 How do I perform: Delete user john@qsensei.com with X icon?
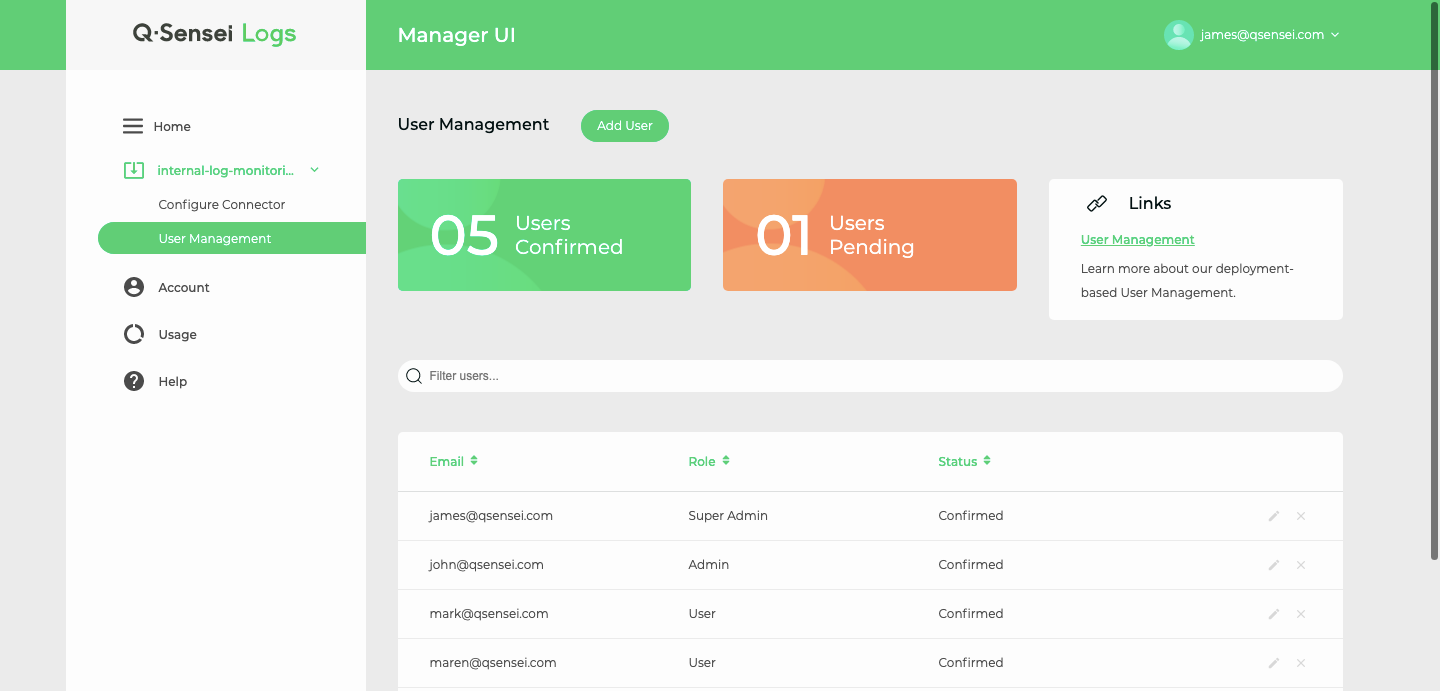[x=1301, y=565]
